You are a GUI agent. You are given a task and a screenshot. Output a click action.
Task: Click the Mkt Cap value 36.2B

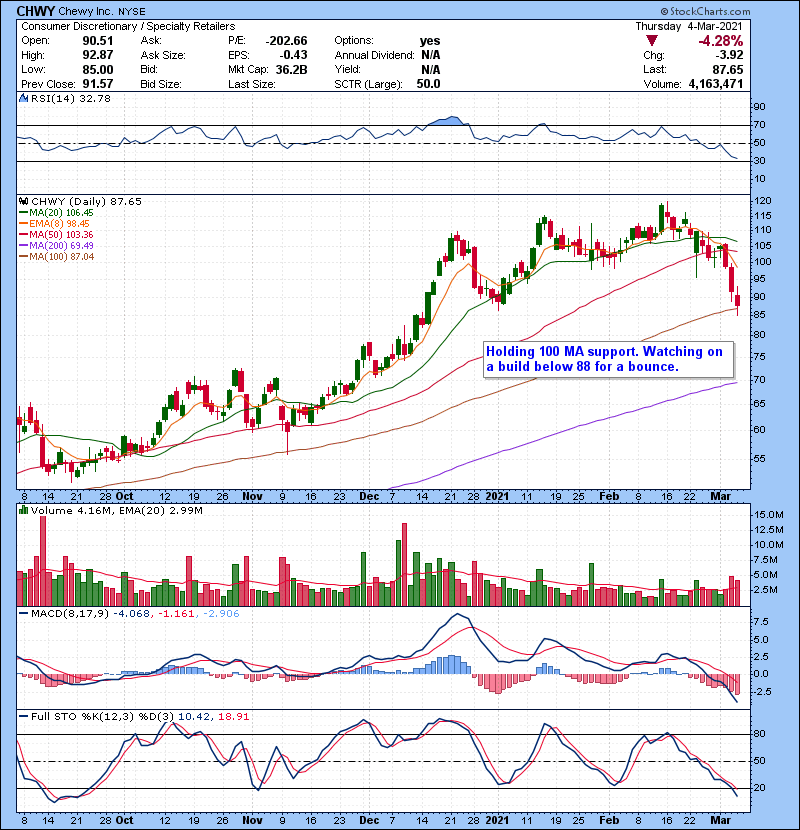coord(291,69)
